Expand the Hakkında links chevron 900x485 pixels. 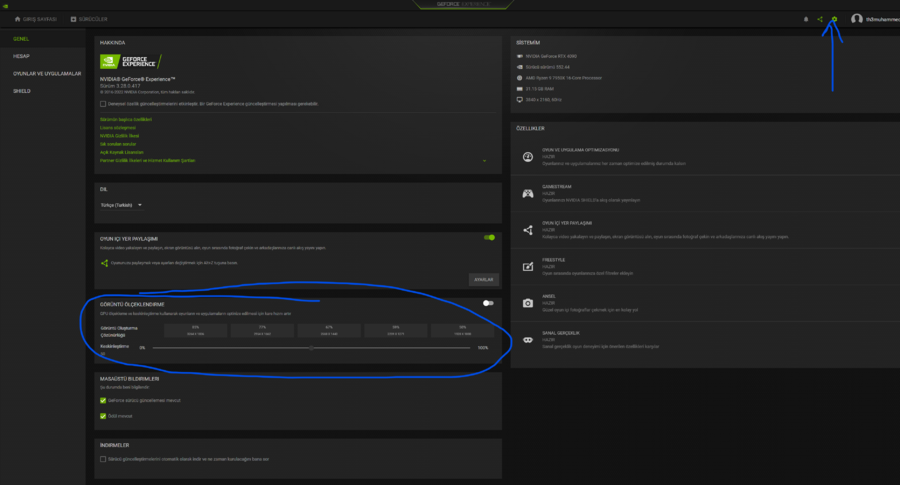pos(484,161)
